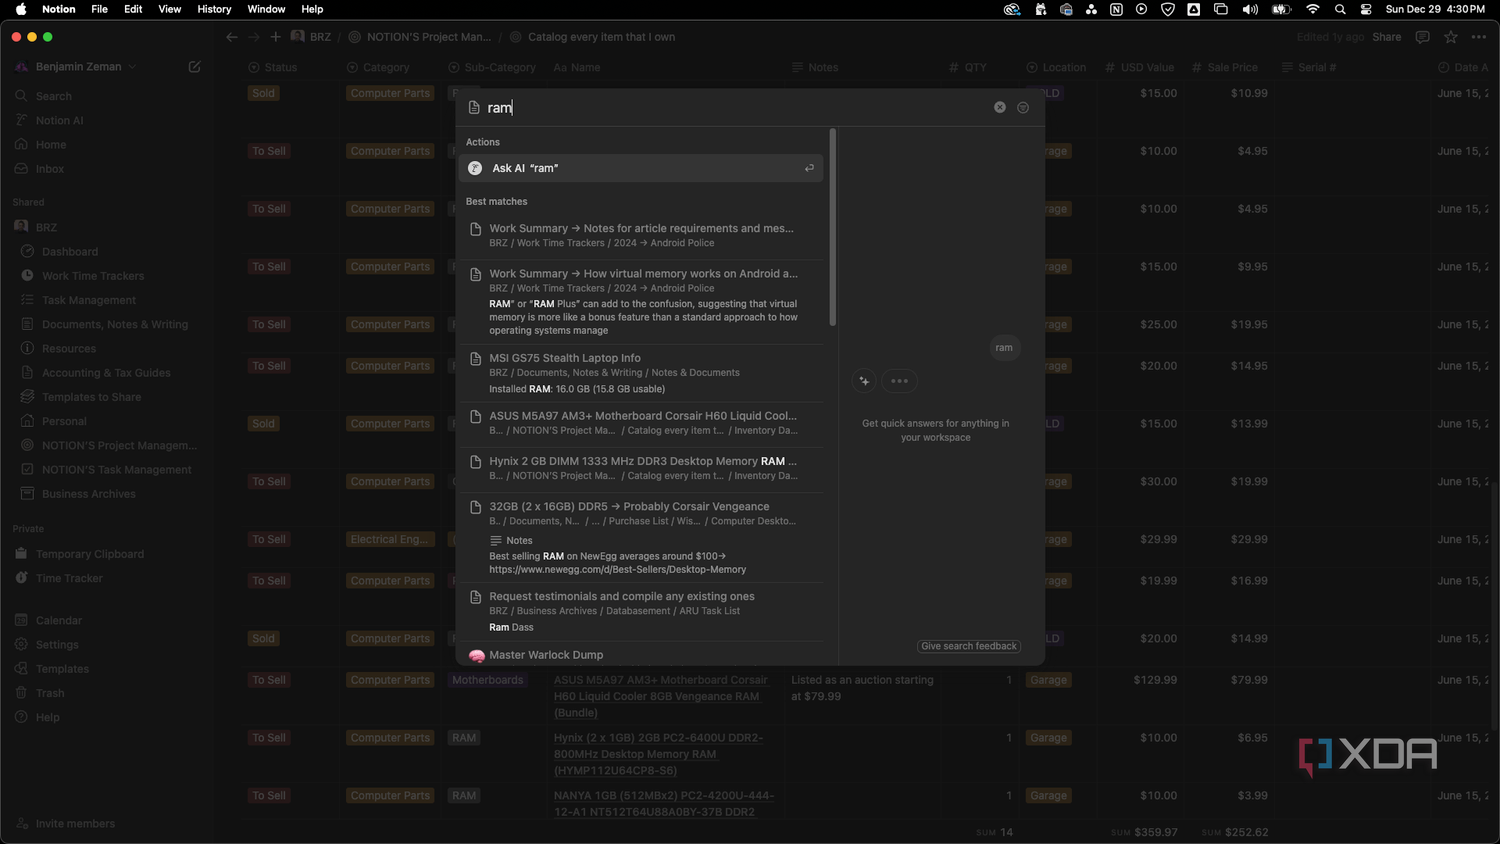This screenshot has height=844, width=1500.
Task: Click the Share button
Action: point(1387,37)
